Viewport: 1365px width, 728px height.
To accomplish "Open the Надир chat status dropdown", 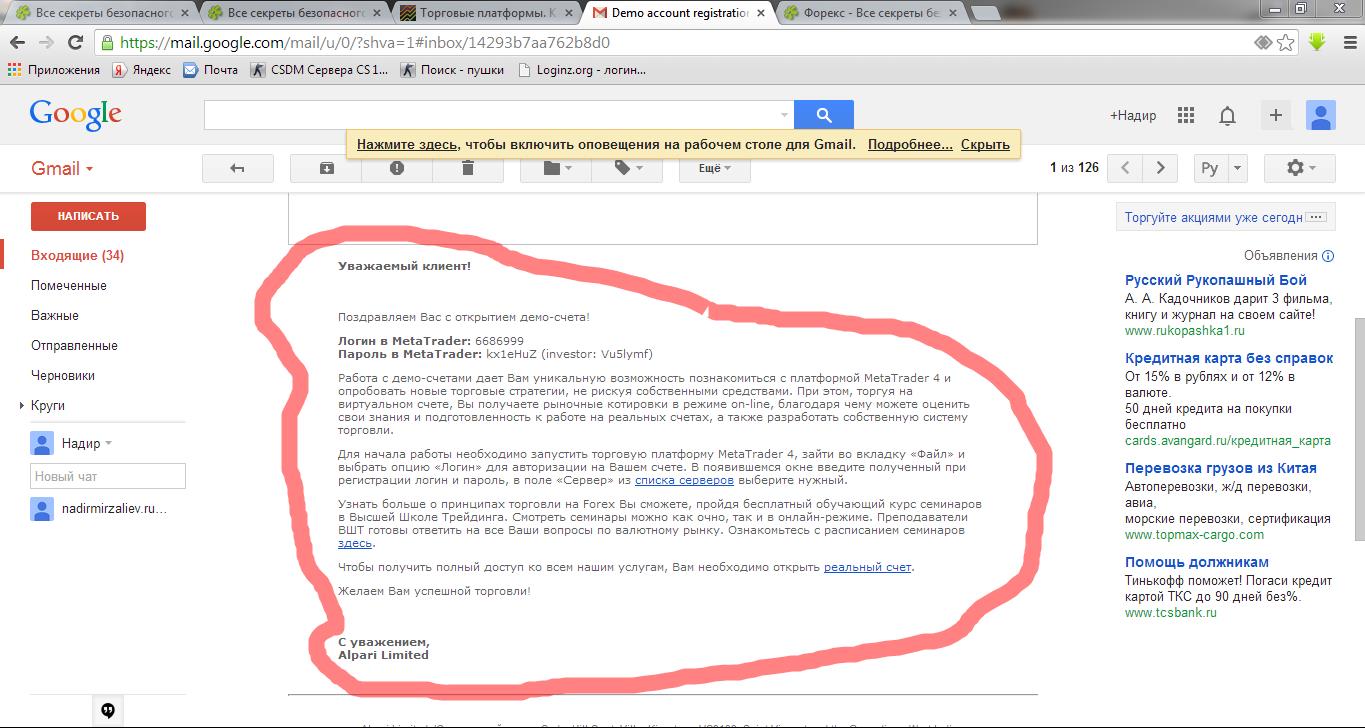I will click(108, 444).
